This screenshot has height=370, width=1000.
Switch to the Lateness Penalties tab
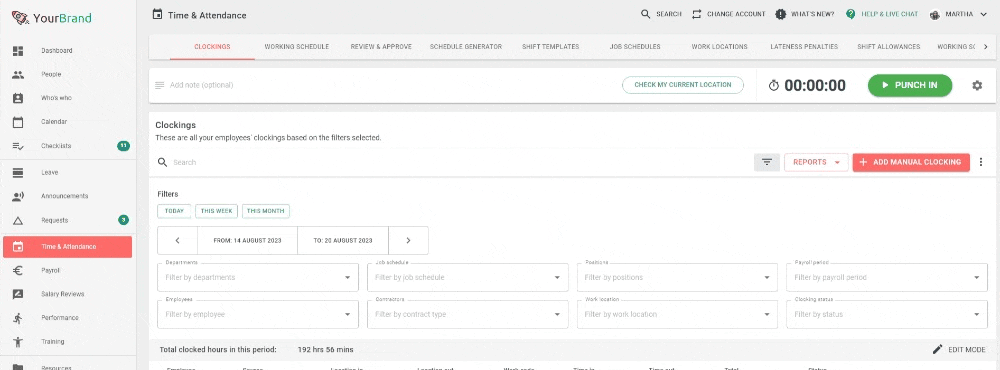(804, 47)
